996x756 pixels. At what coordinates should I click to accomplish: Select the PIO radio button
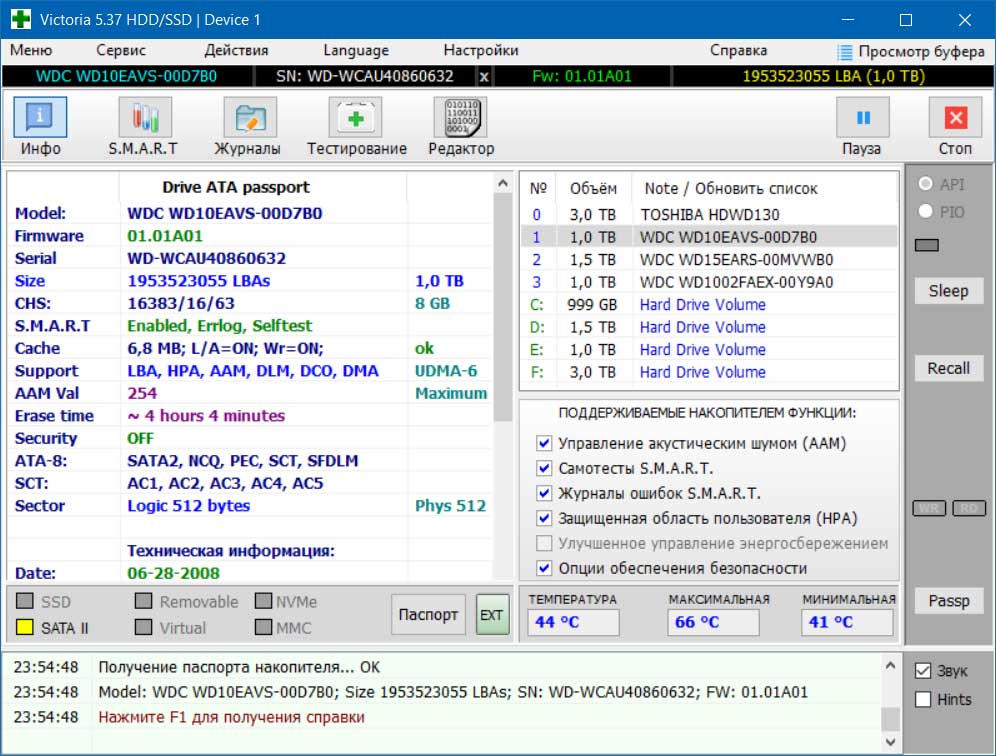coord(925,212)
